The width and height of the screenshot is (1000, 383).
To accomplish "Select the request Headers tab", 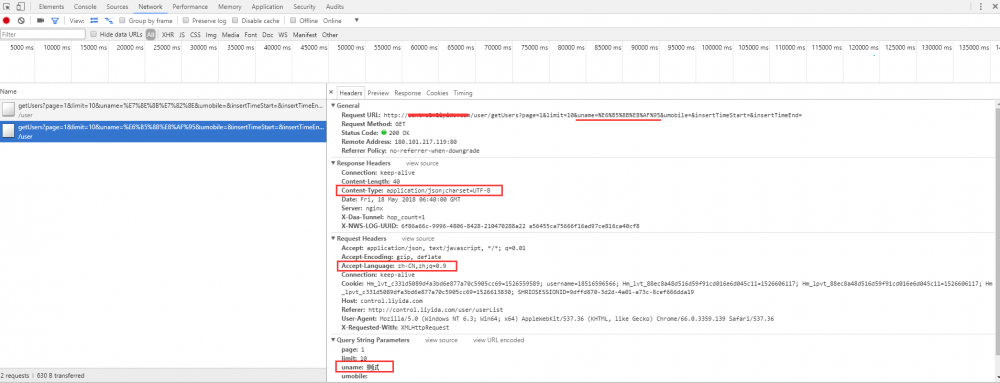I will (x=351, y=93).
